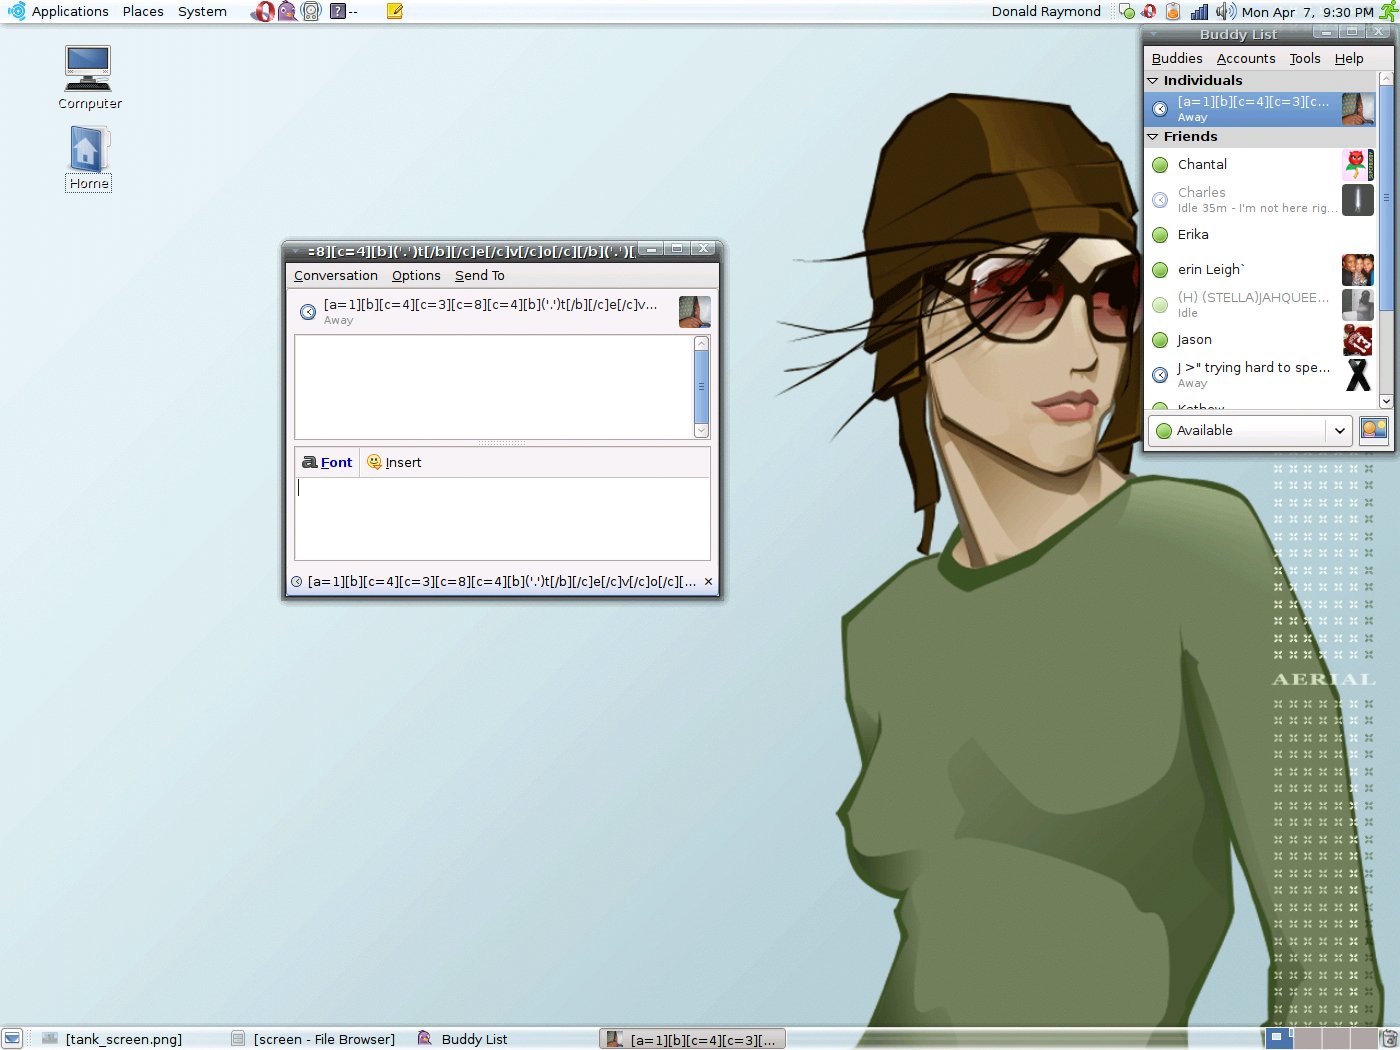Viewport: 1400px width, 1050px height.
Task: Click Chantal's green available status icon
Action: [1160, 165]
